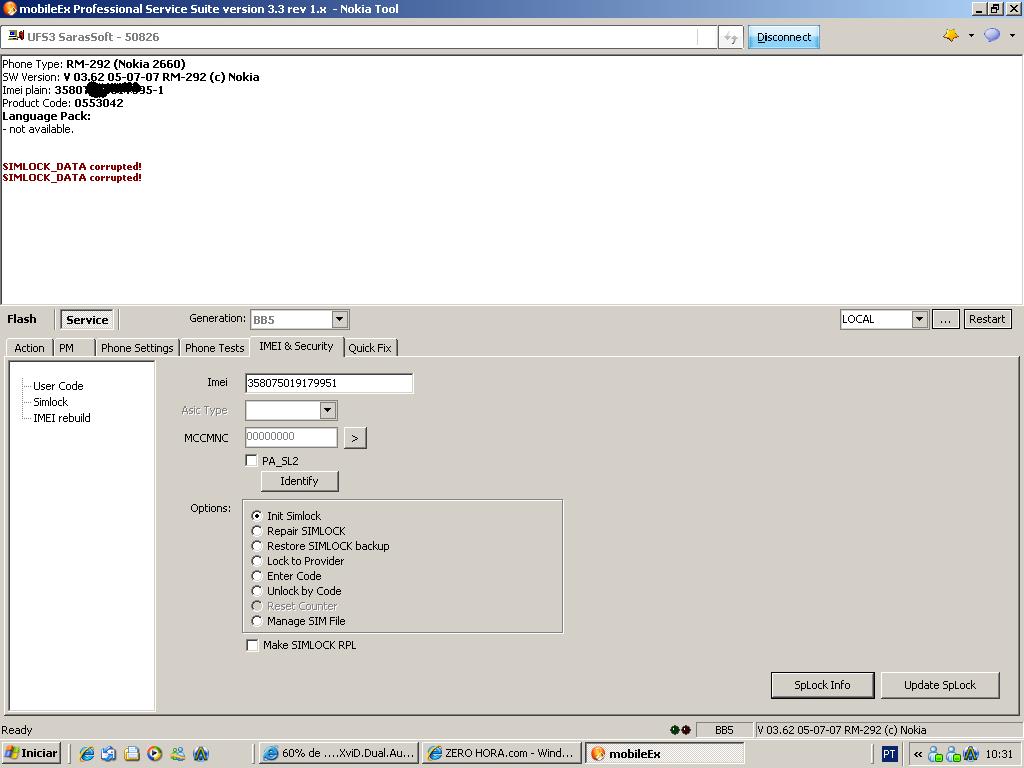Expand hidden tray icons chevron

click(918, 754)
